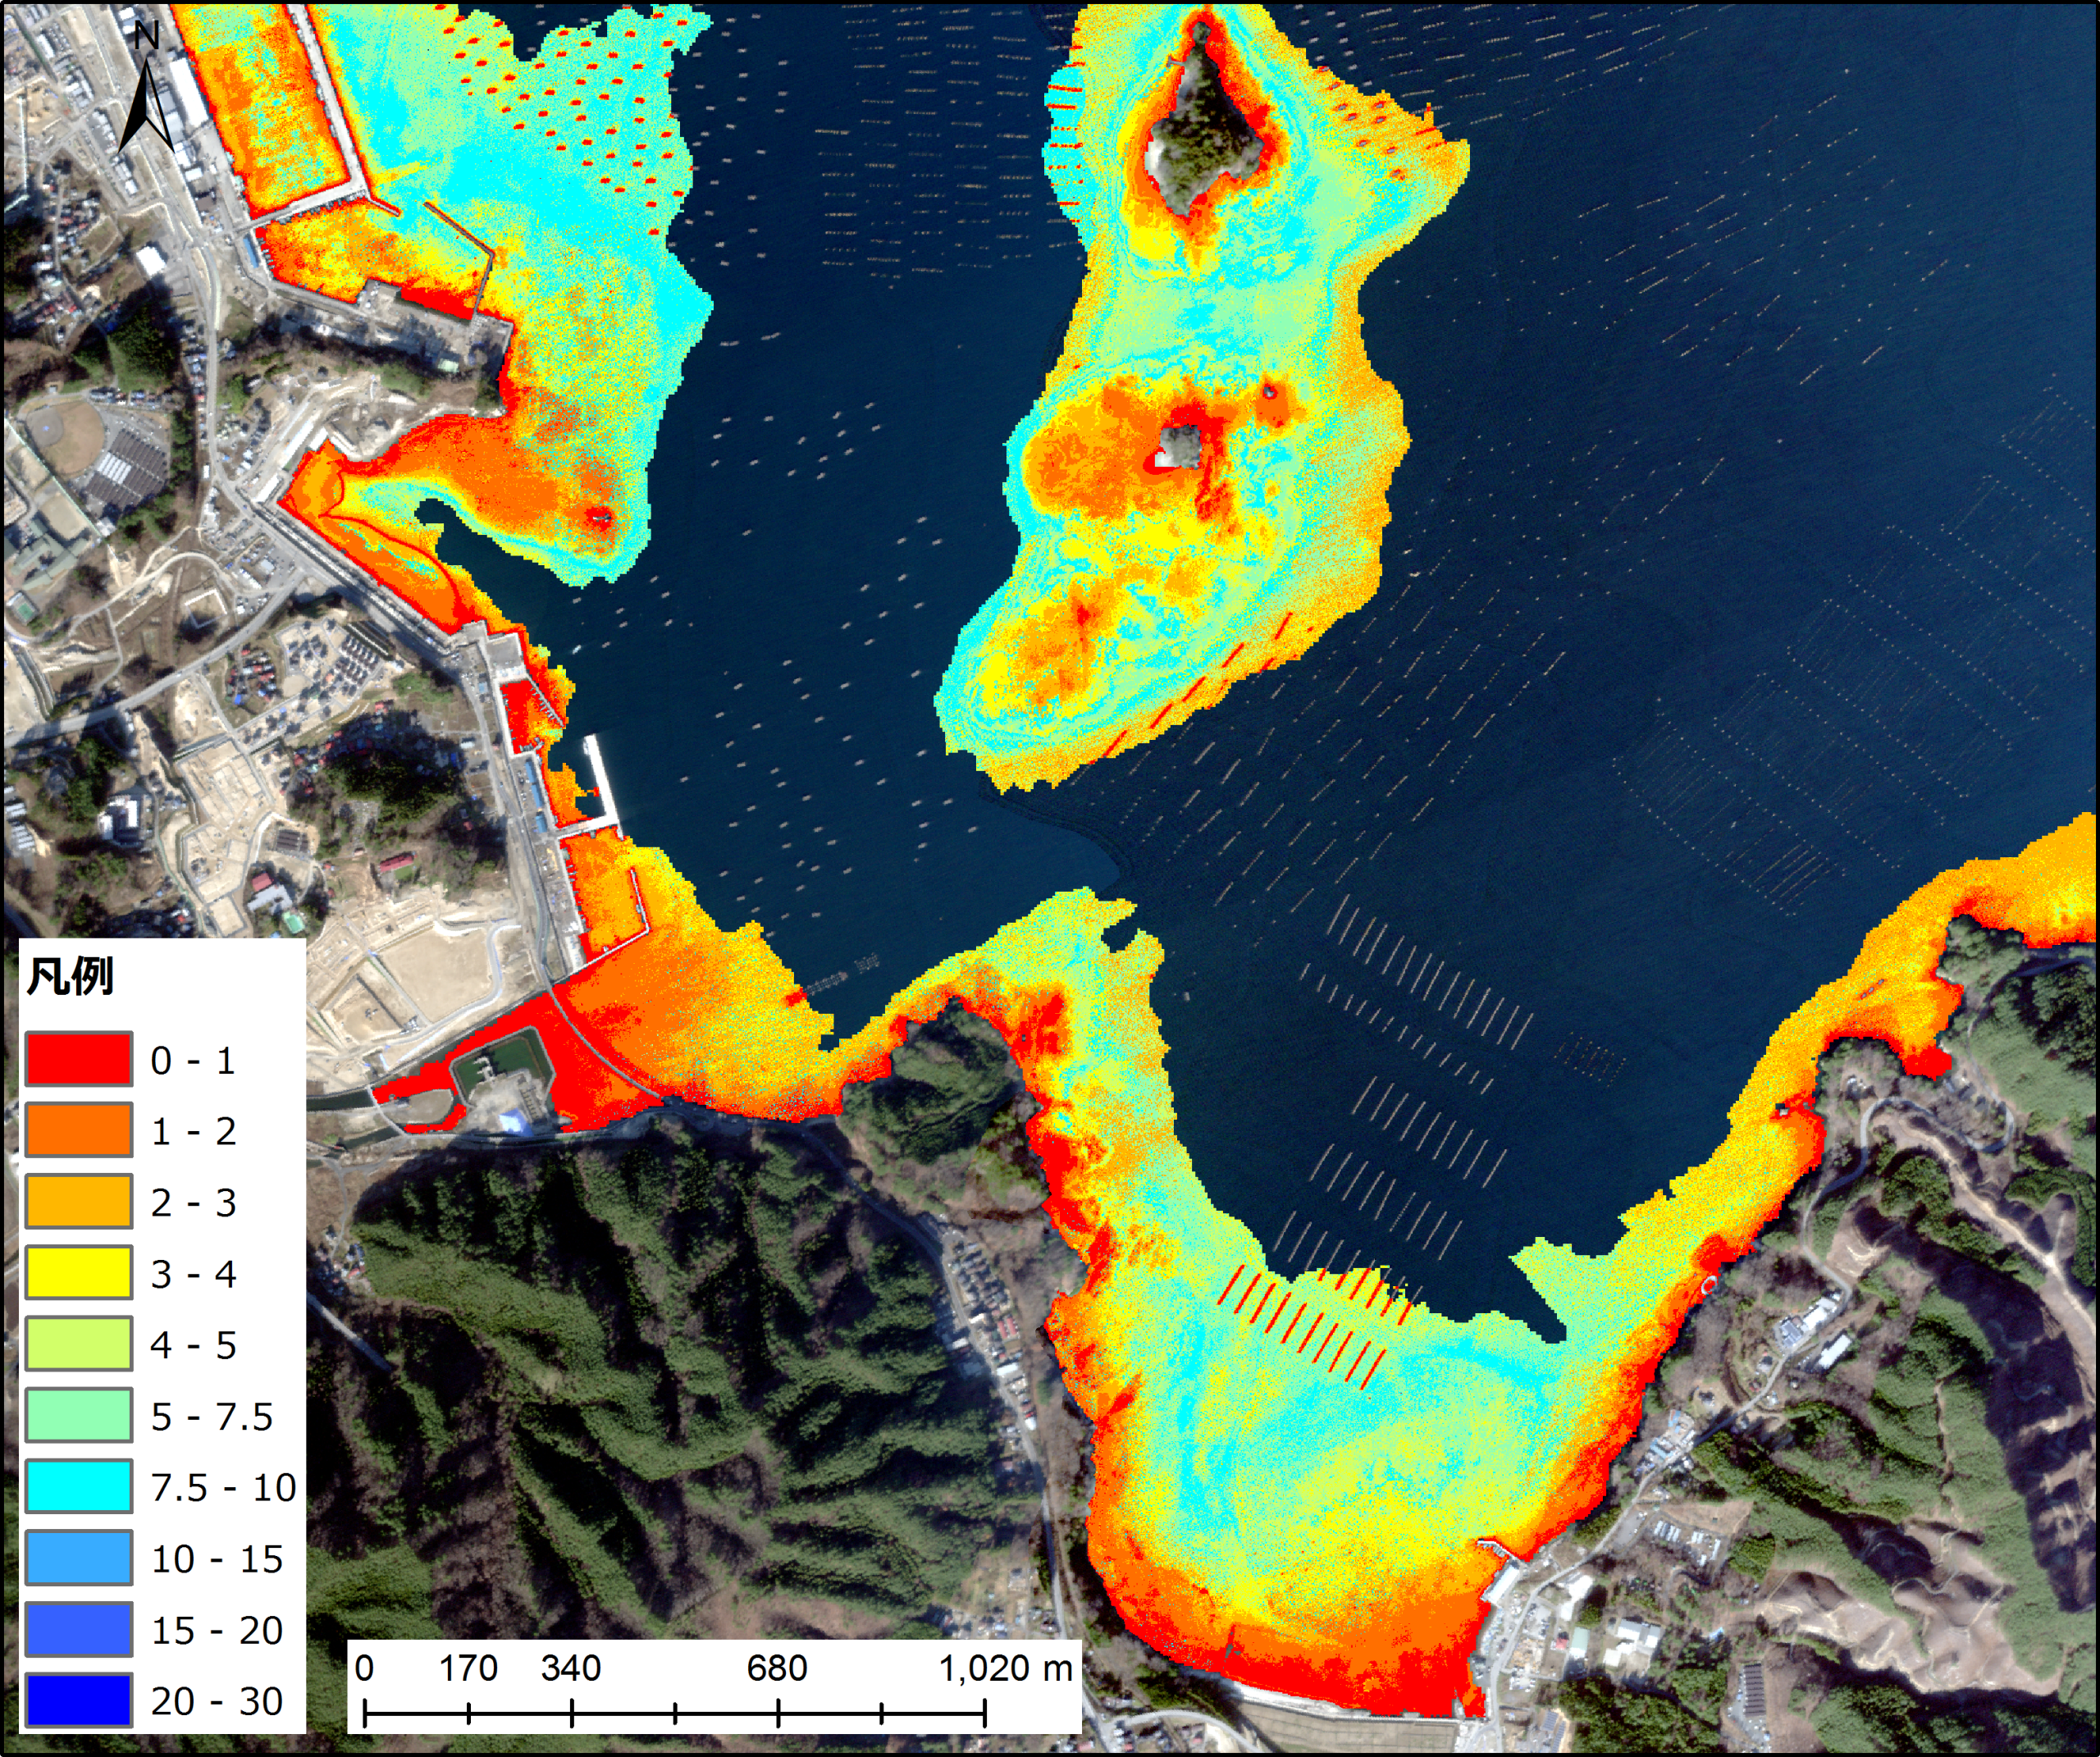The width and height of the screenshot is (2100, 1757).
Task: Click the scale bar label 170
Action: point(468,1668)
